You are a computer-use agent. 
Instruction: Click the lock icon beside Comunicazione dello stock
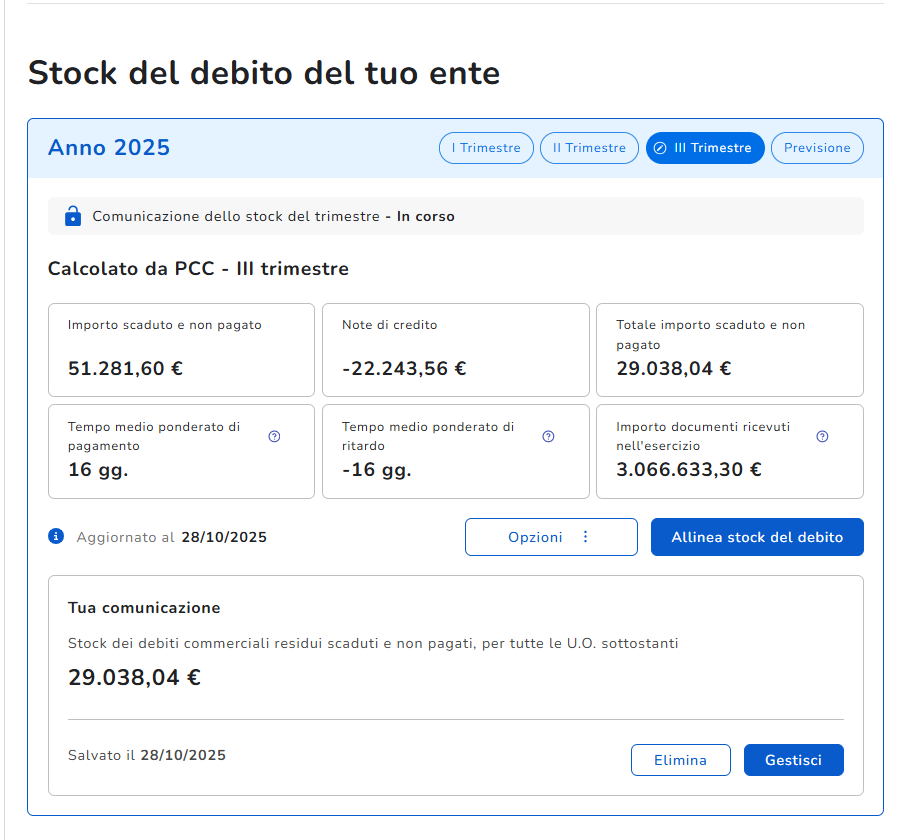[x=72, y=216]
